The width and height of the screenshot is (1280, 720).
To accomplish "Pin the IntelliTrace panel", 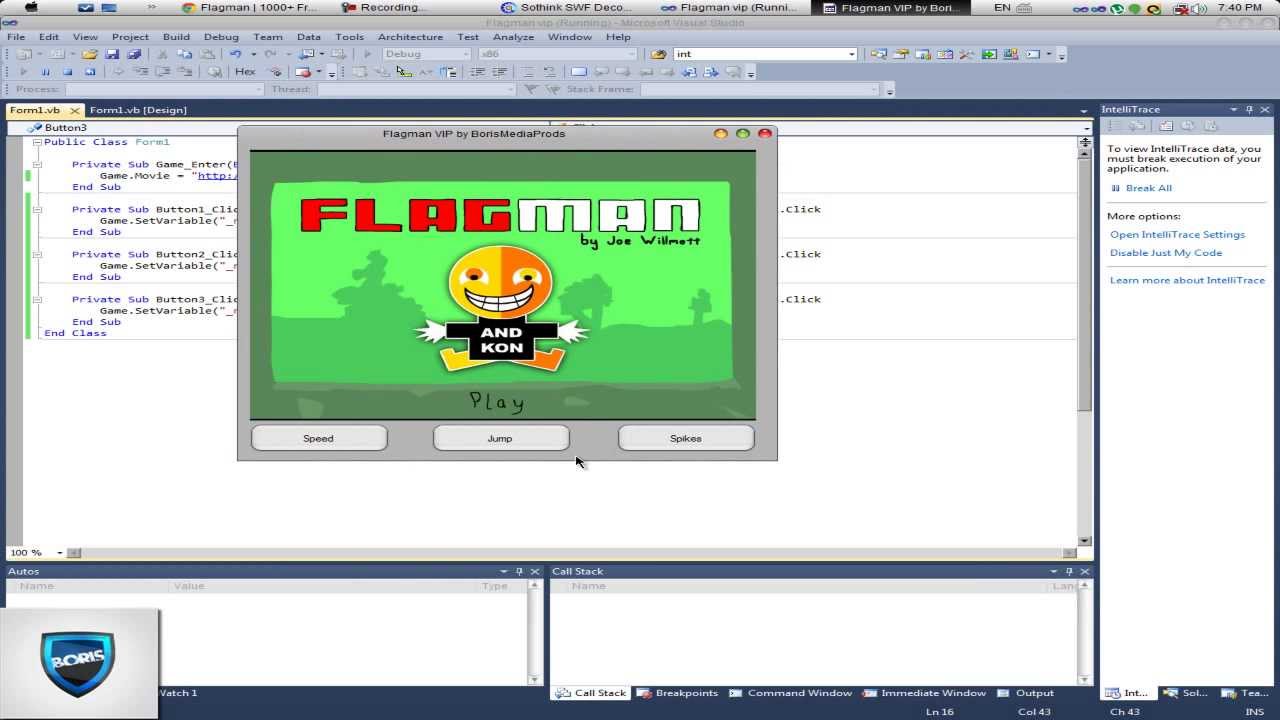I will point(1249,110).
